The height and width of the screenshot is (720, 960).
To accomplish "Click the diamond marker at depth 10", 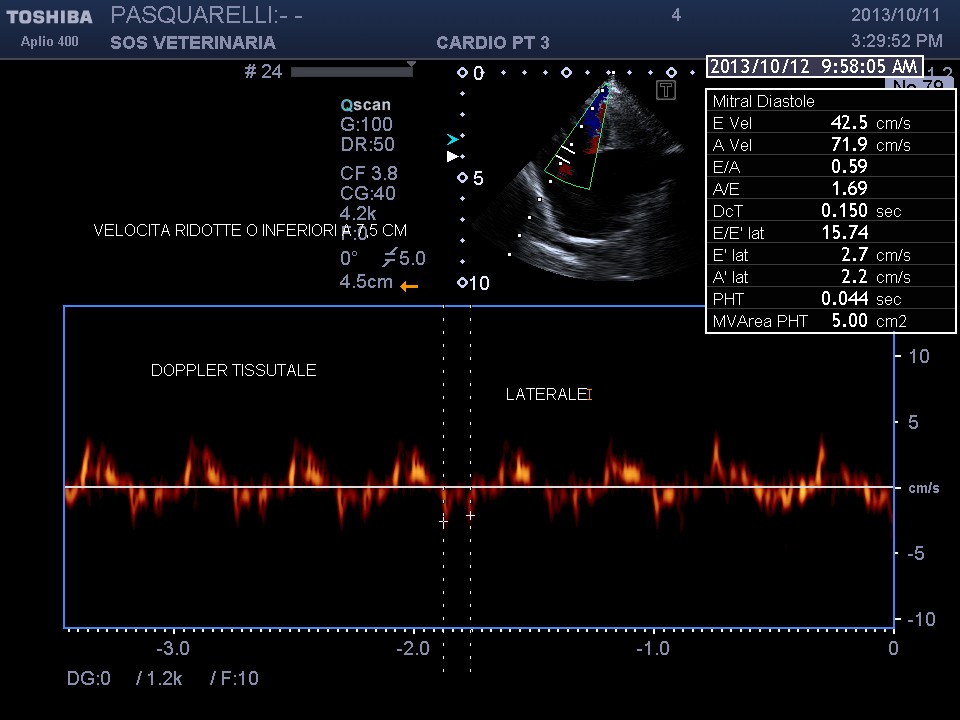I will tap(462, 283).
